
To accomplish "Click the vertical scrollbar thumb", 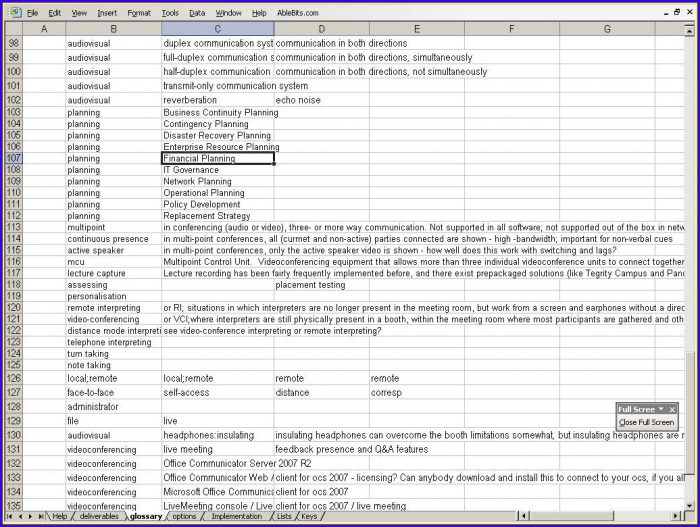I will tap(689, 413).
